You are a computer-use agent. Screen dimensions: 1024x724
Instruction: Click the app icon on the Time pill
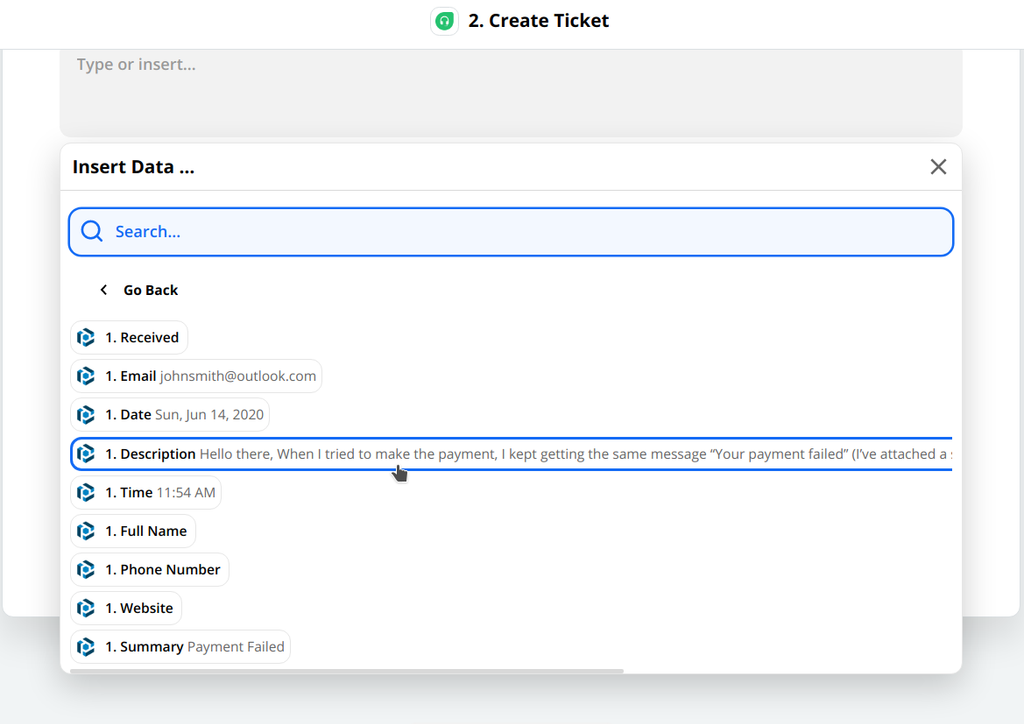pyautogui.click(x=86, y=492)
